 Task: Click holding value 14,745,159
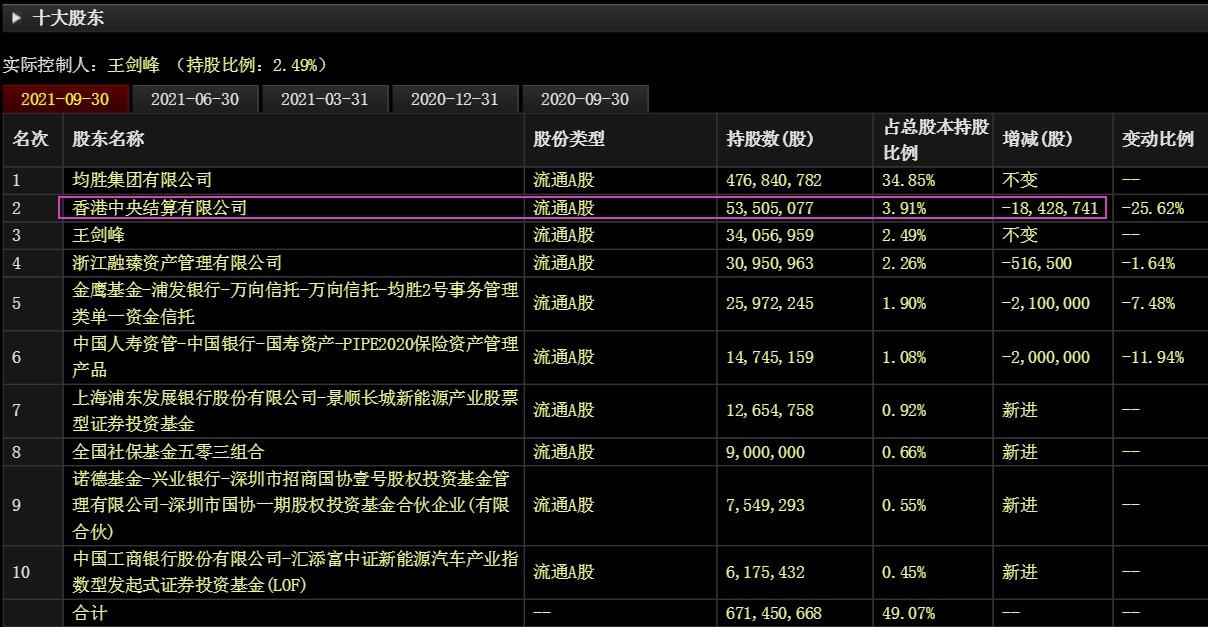click(x=770, y=357)
